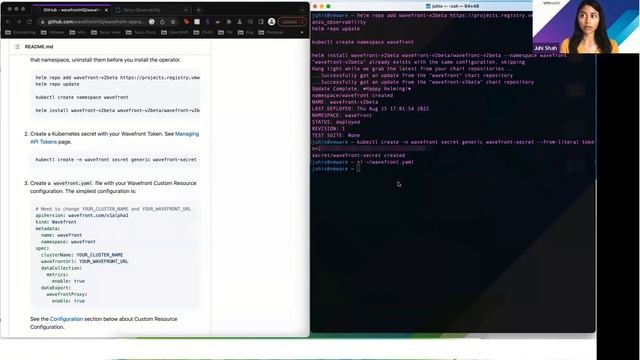
Task: Reload the GitHub page
Action: [29, 22]
